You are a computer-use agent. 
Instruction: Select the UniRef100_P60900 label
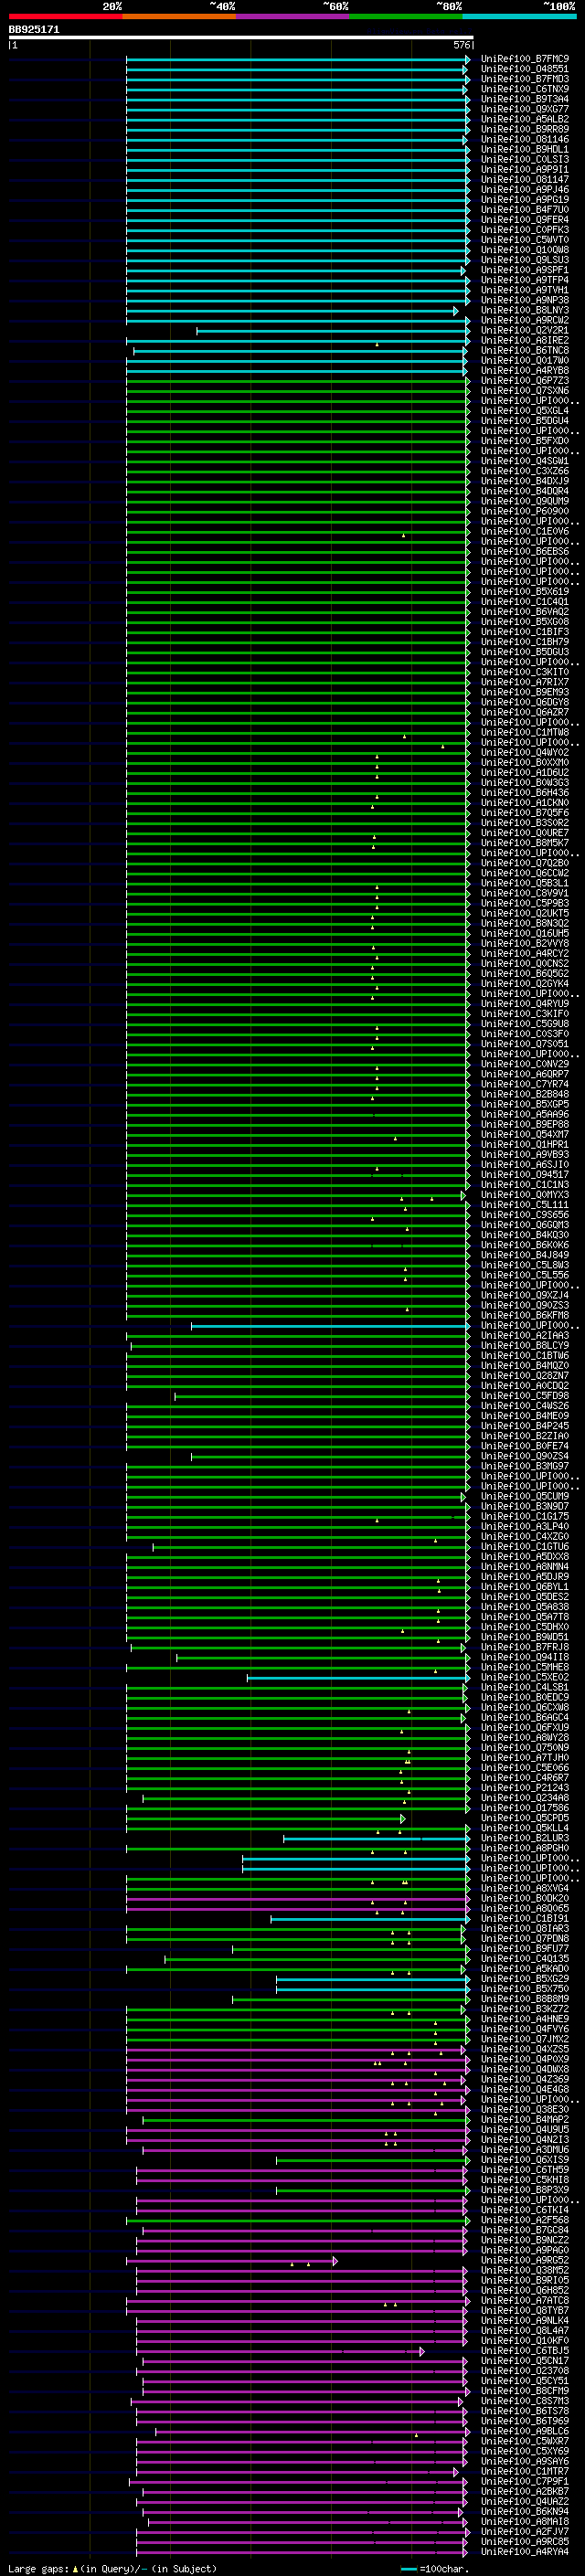click(x=524, y=512)
